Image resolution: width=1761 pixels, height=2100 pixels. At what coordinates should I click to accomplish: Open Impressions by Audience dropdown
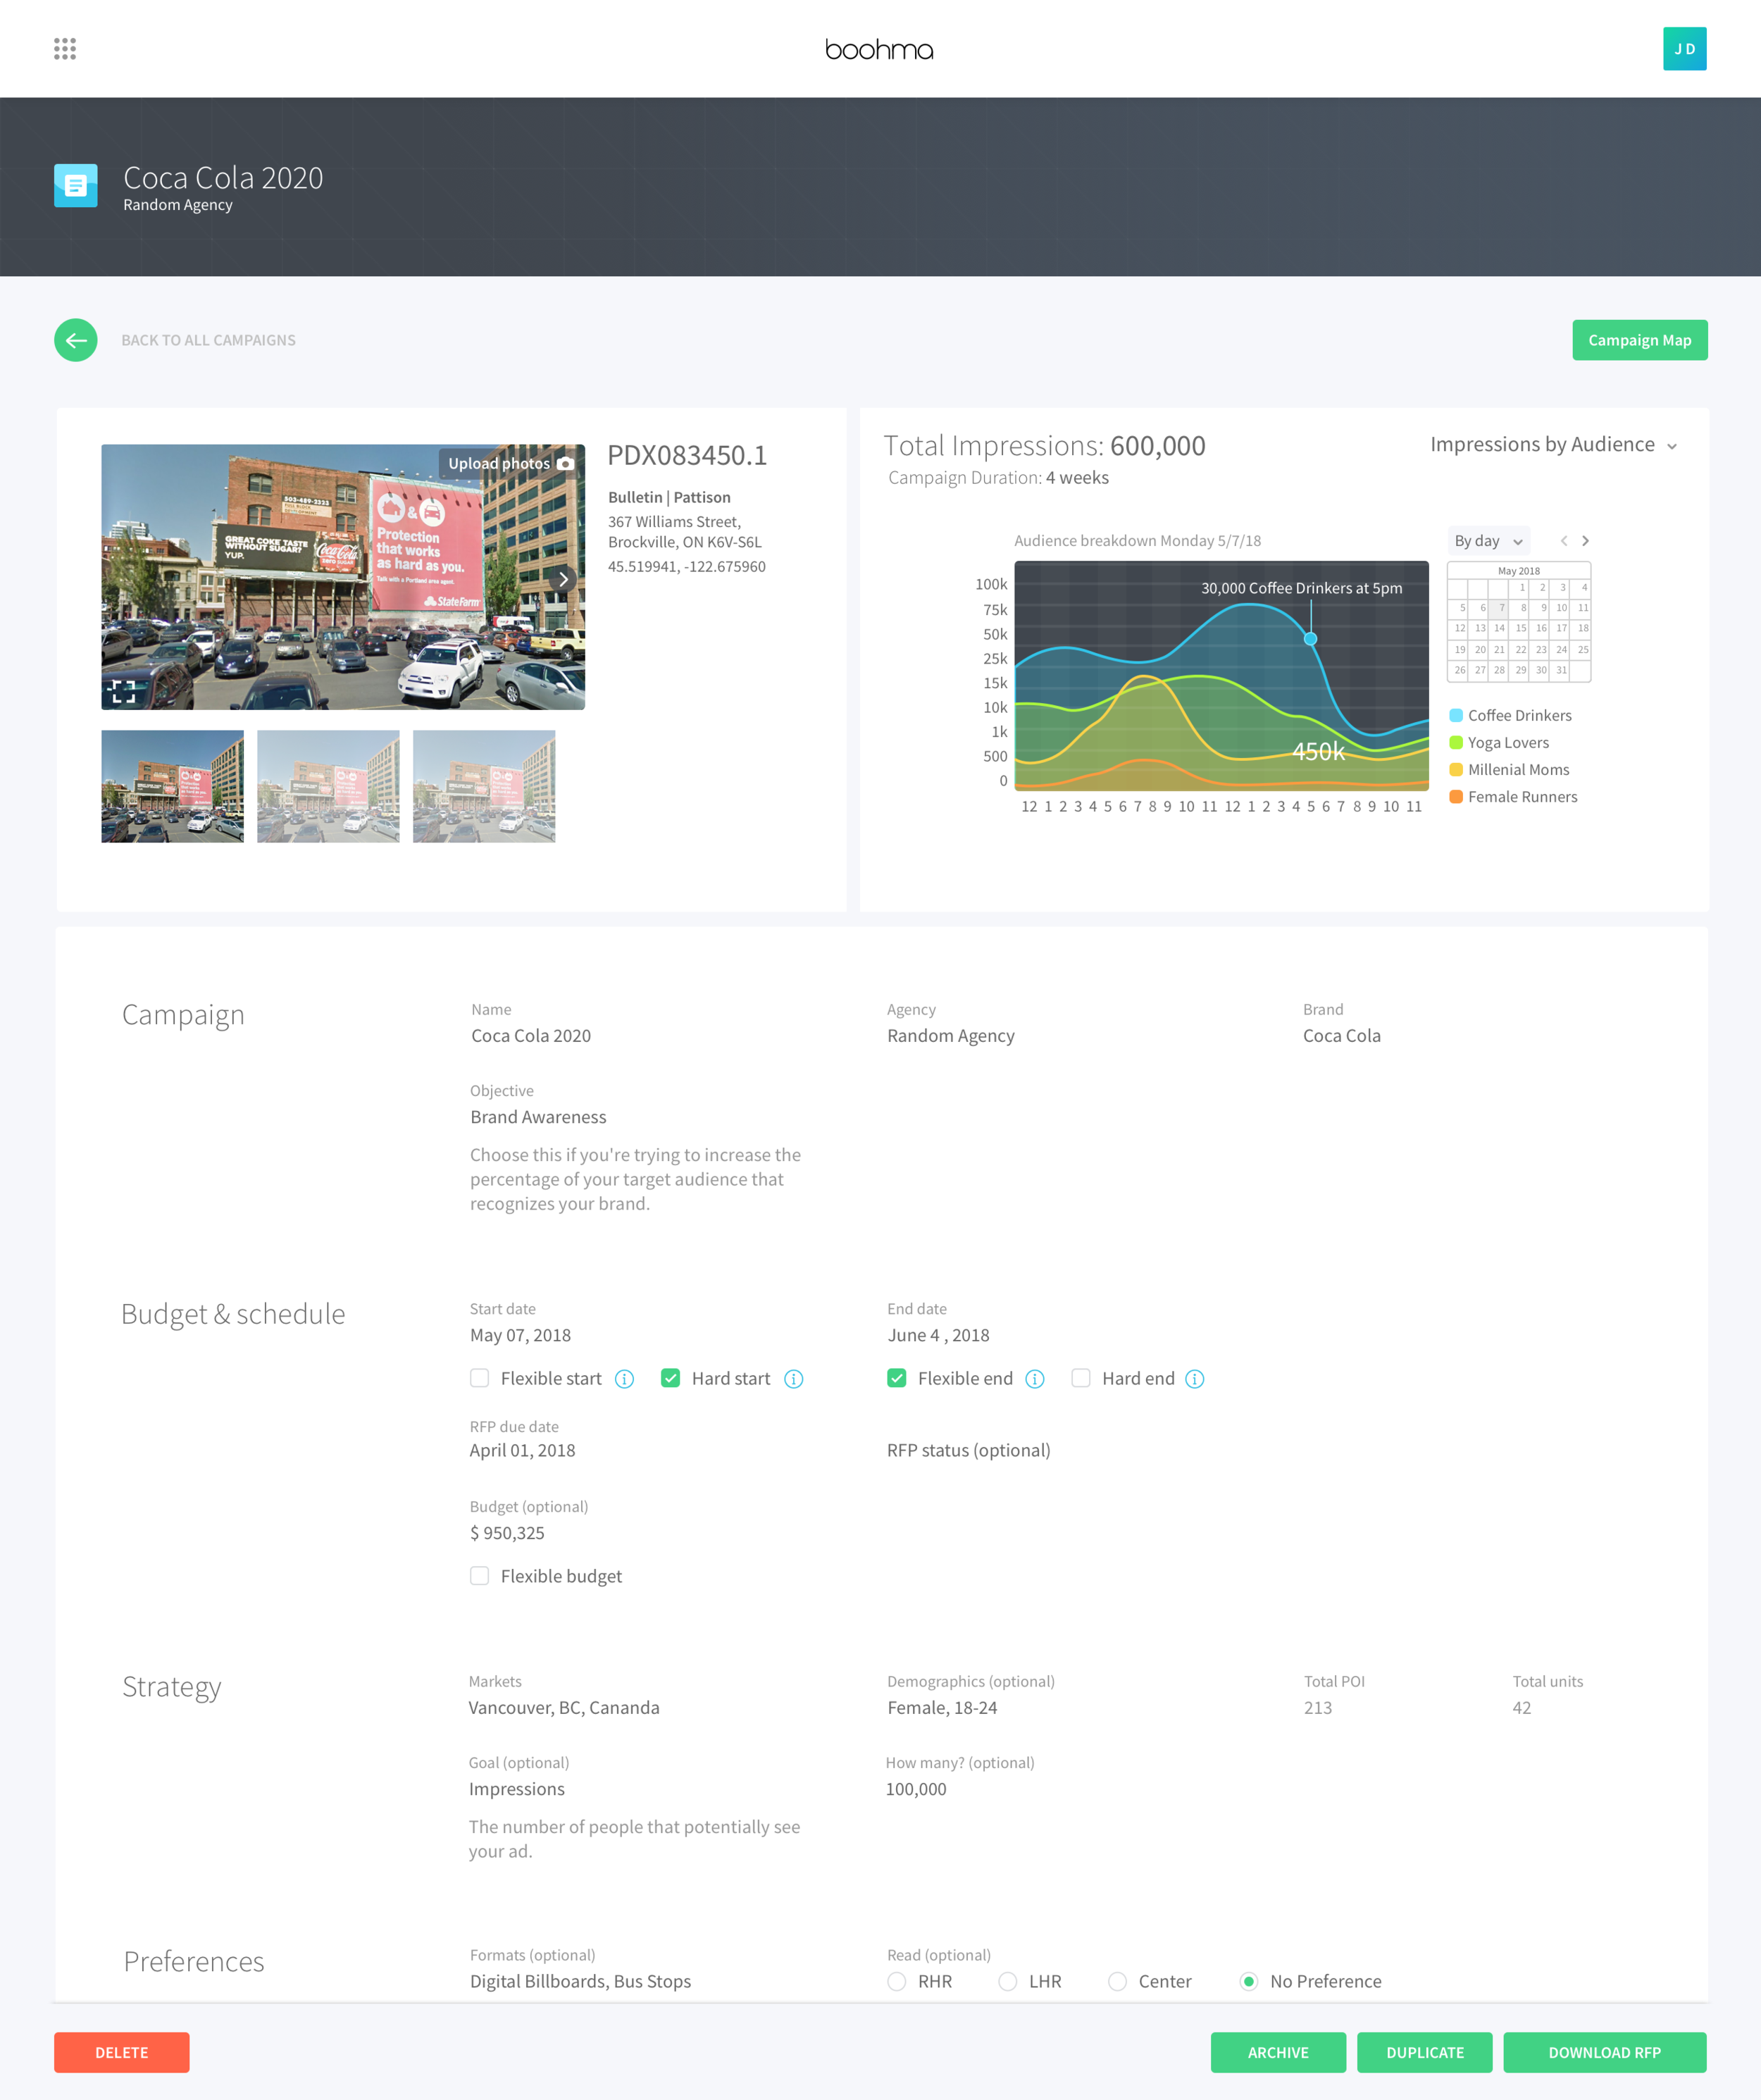(1553, 445)
